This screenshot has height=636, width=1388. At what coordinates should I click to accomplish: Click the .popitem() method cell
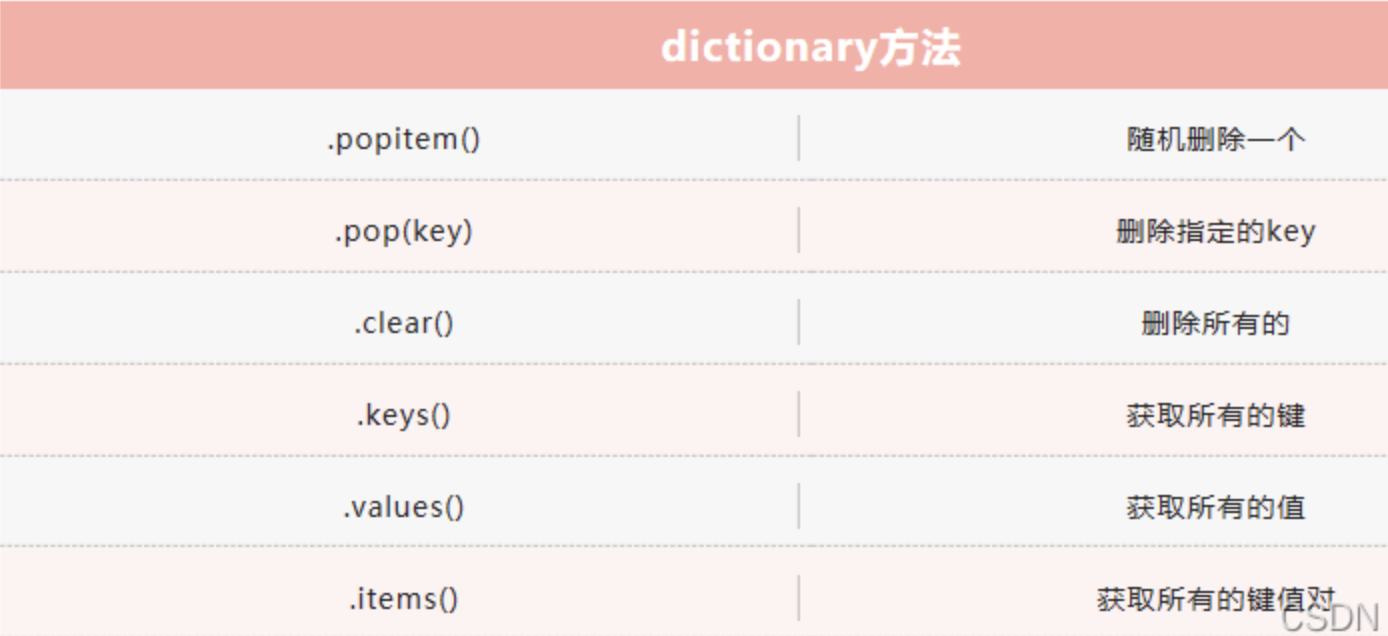403,139
